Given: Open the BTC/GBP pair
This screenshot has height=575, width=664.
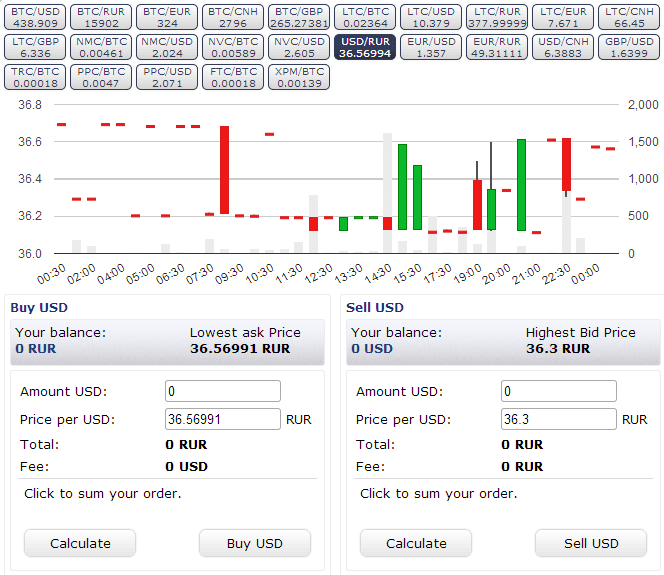Looking at the screenshot, I should 299,17.
